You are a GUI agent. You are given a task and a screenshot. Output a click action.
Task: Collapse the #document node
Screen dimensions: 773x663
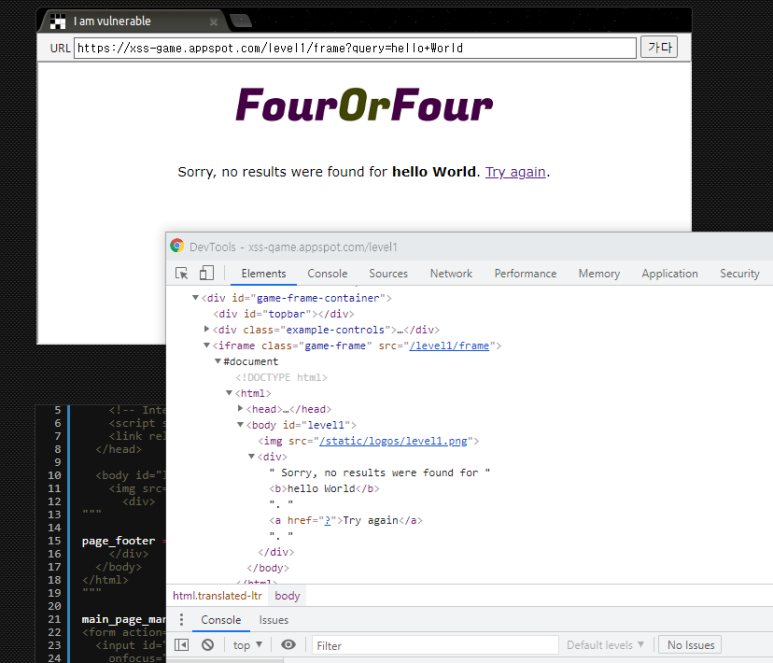coord(217,361)
